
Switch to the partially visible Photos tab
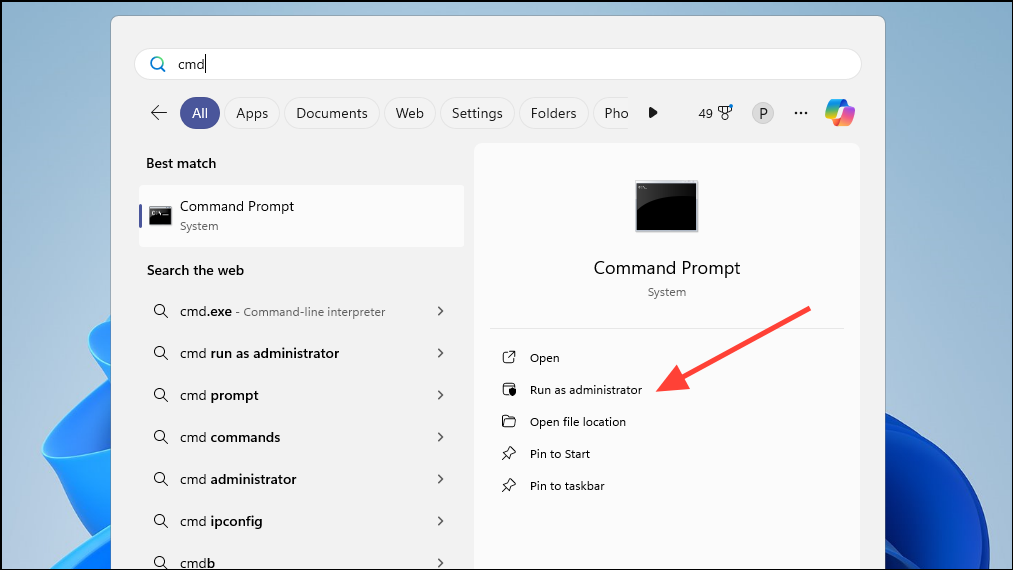pyautogui.click(x=612, y=113)
